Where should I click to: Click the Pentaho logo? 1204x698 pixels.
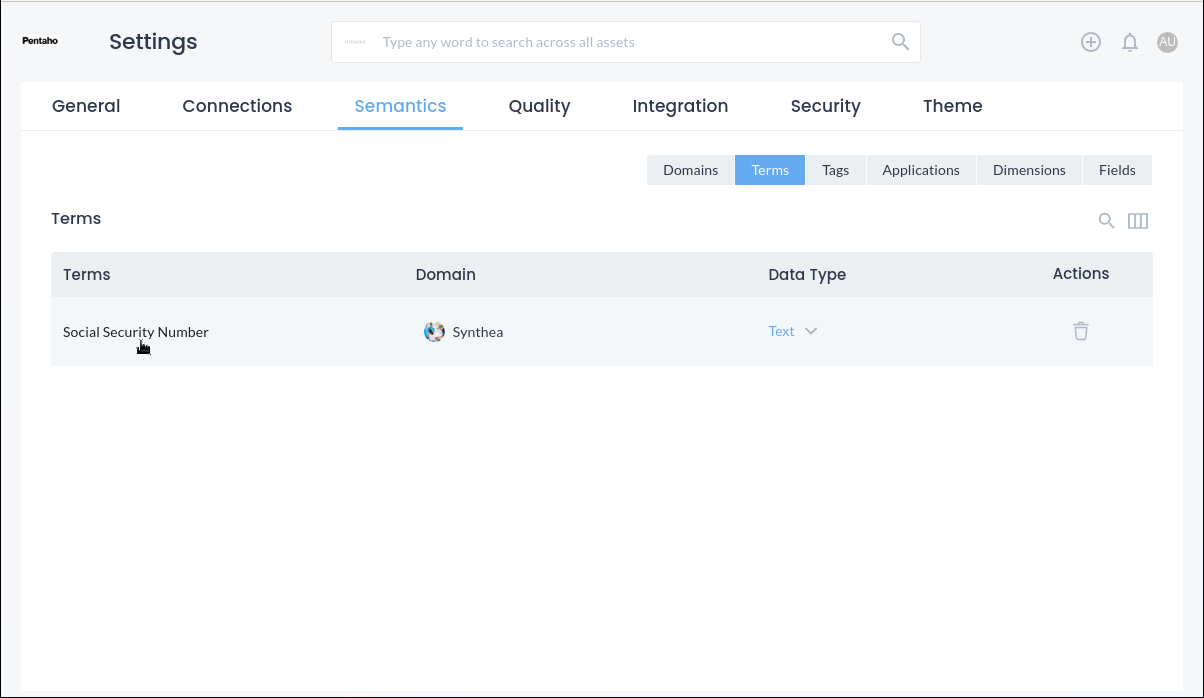[40, 42]
